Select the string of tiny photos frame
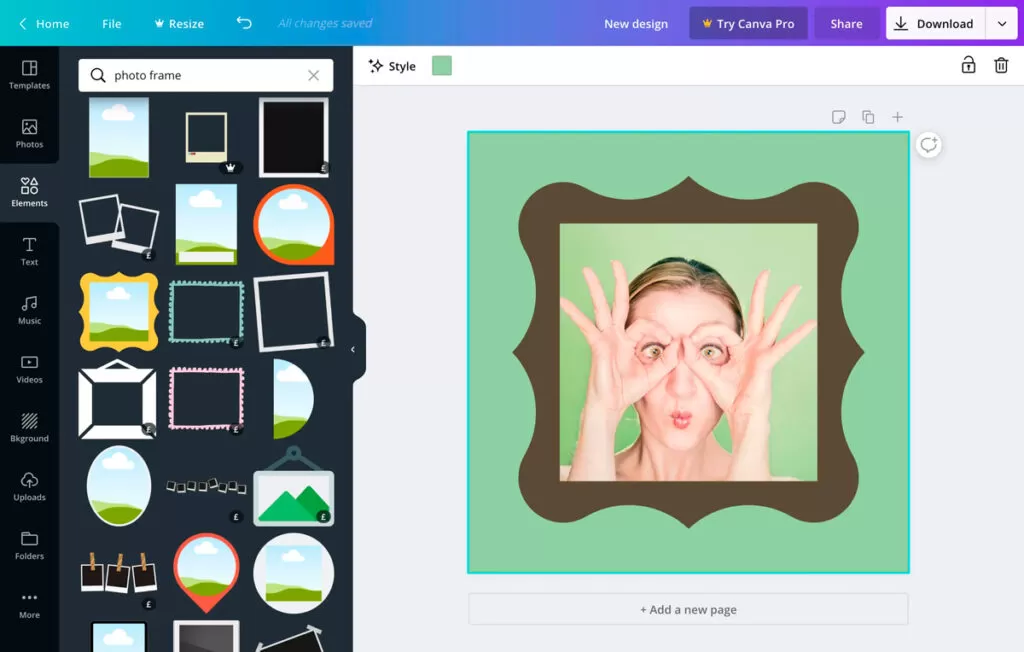The image size is (1024, 652). pos(206,487)
